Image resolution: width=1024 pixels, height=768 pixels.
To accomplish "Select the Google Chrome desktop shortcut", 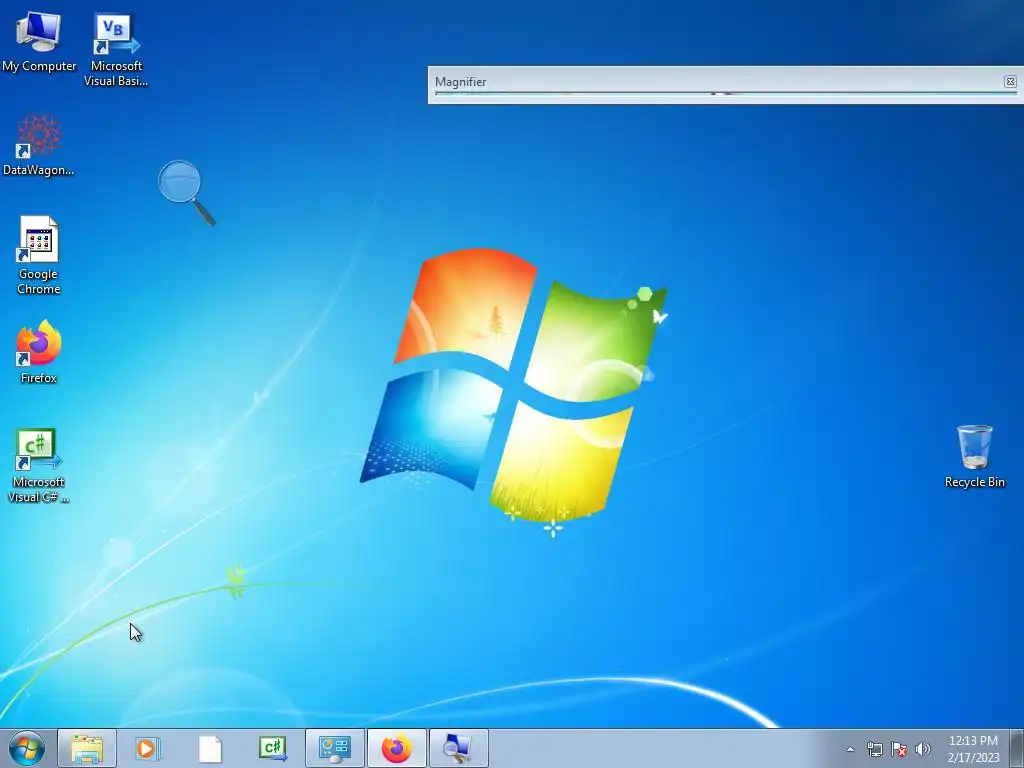I will [x=39, y=255].
